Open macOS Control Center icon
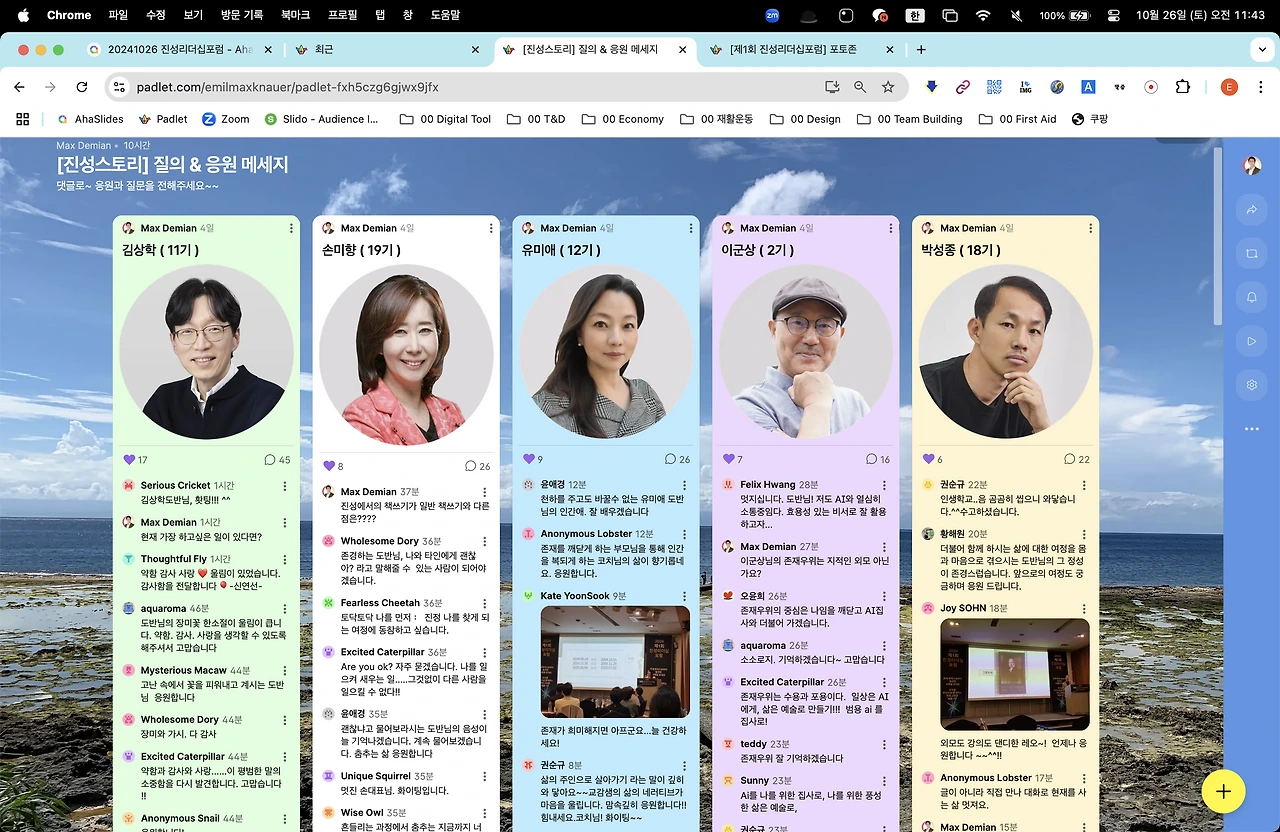1280x832 pixels. (x=1114, y=15)
